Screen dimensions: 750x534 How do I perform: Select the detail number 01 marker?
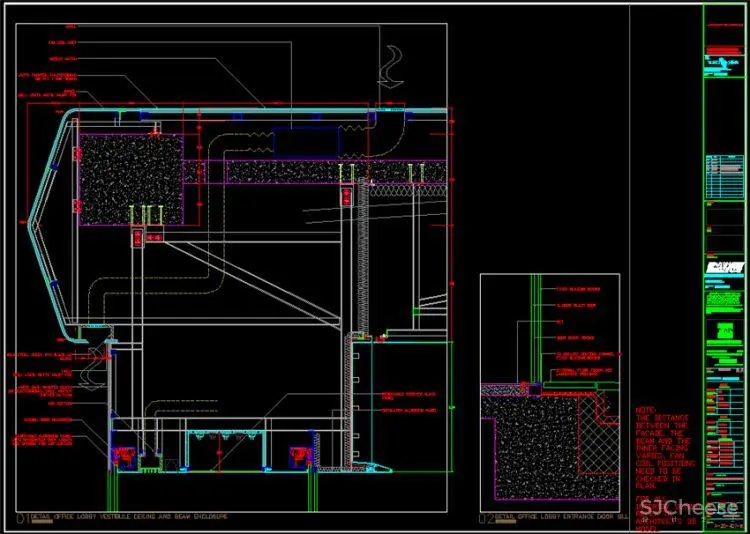coord(21,517)
